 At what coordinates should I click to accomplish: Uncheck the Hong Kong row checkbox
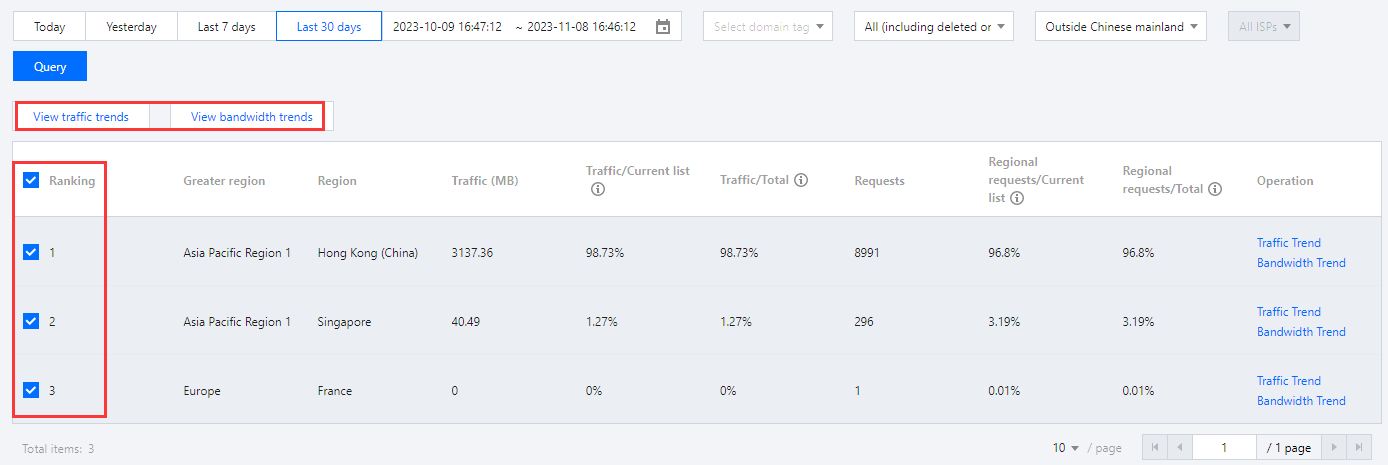[31, 252]
